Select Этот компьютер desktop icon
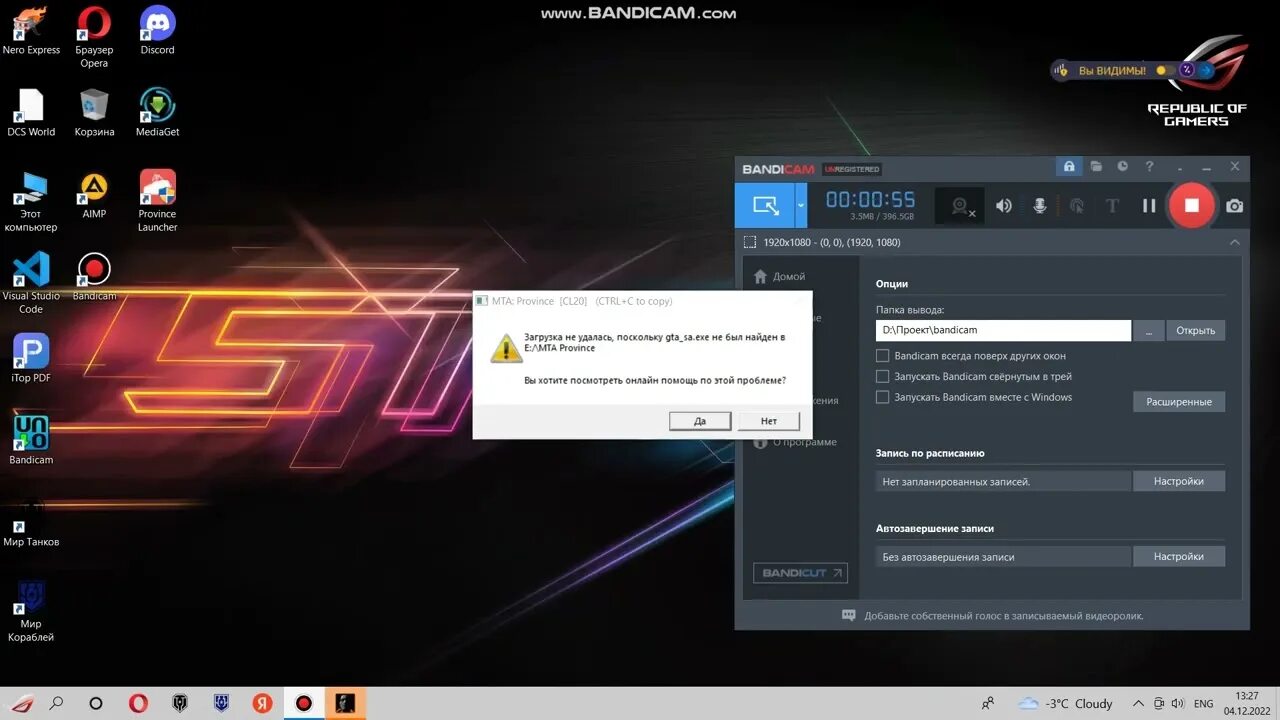 (31, 201)
